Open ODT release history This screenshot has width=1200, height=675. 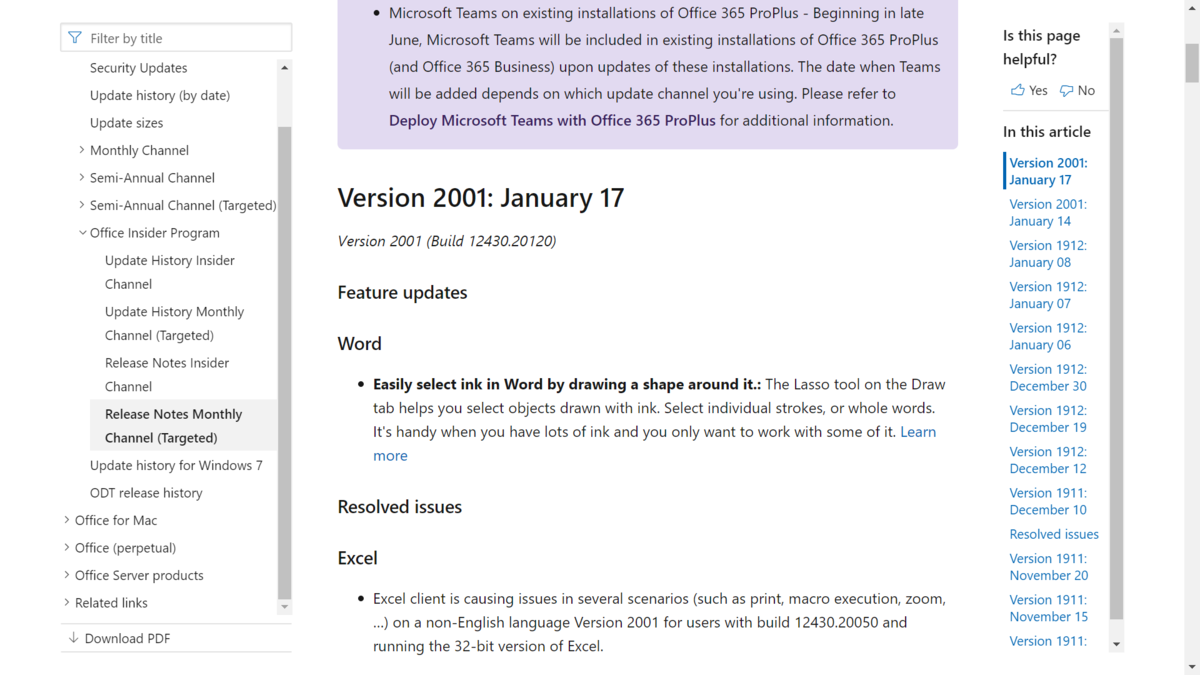click(146, 493)
